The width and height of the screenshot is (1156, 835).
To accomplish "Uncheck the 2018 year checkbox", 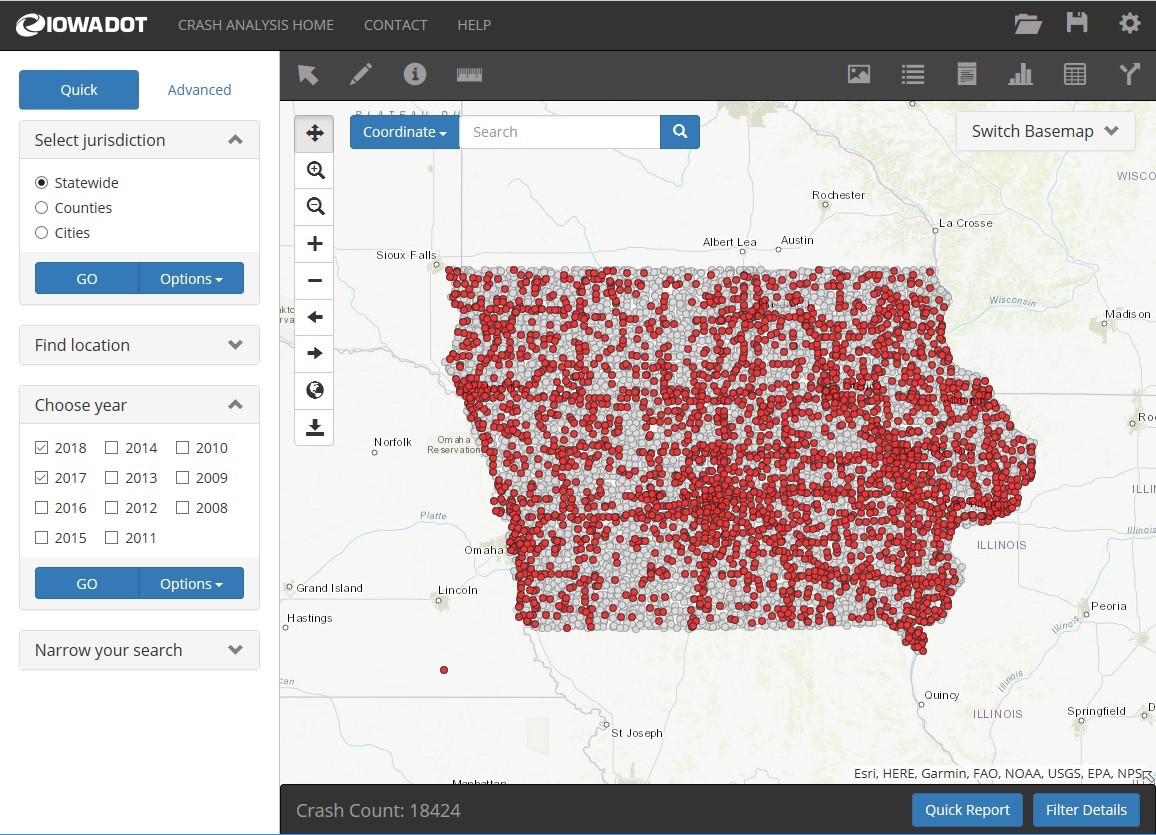I will (42, 448).
